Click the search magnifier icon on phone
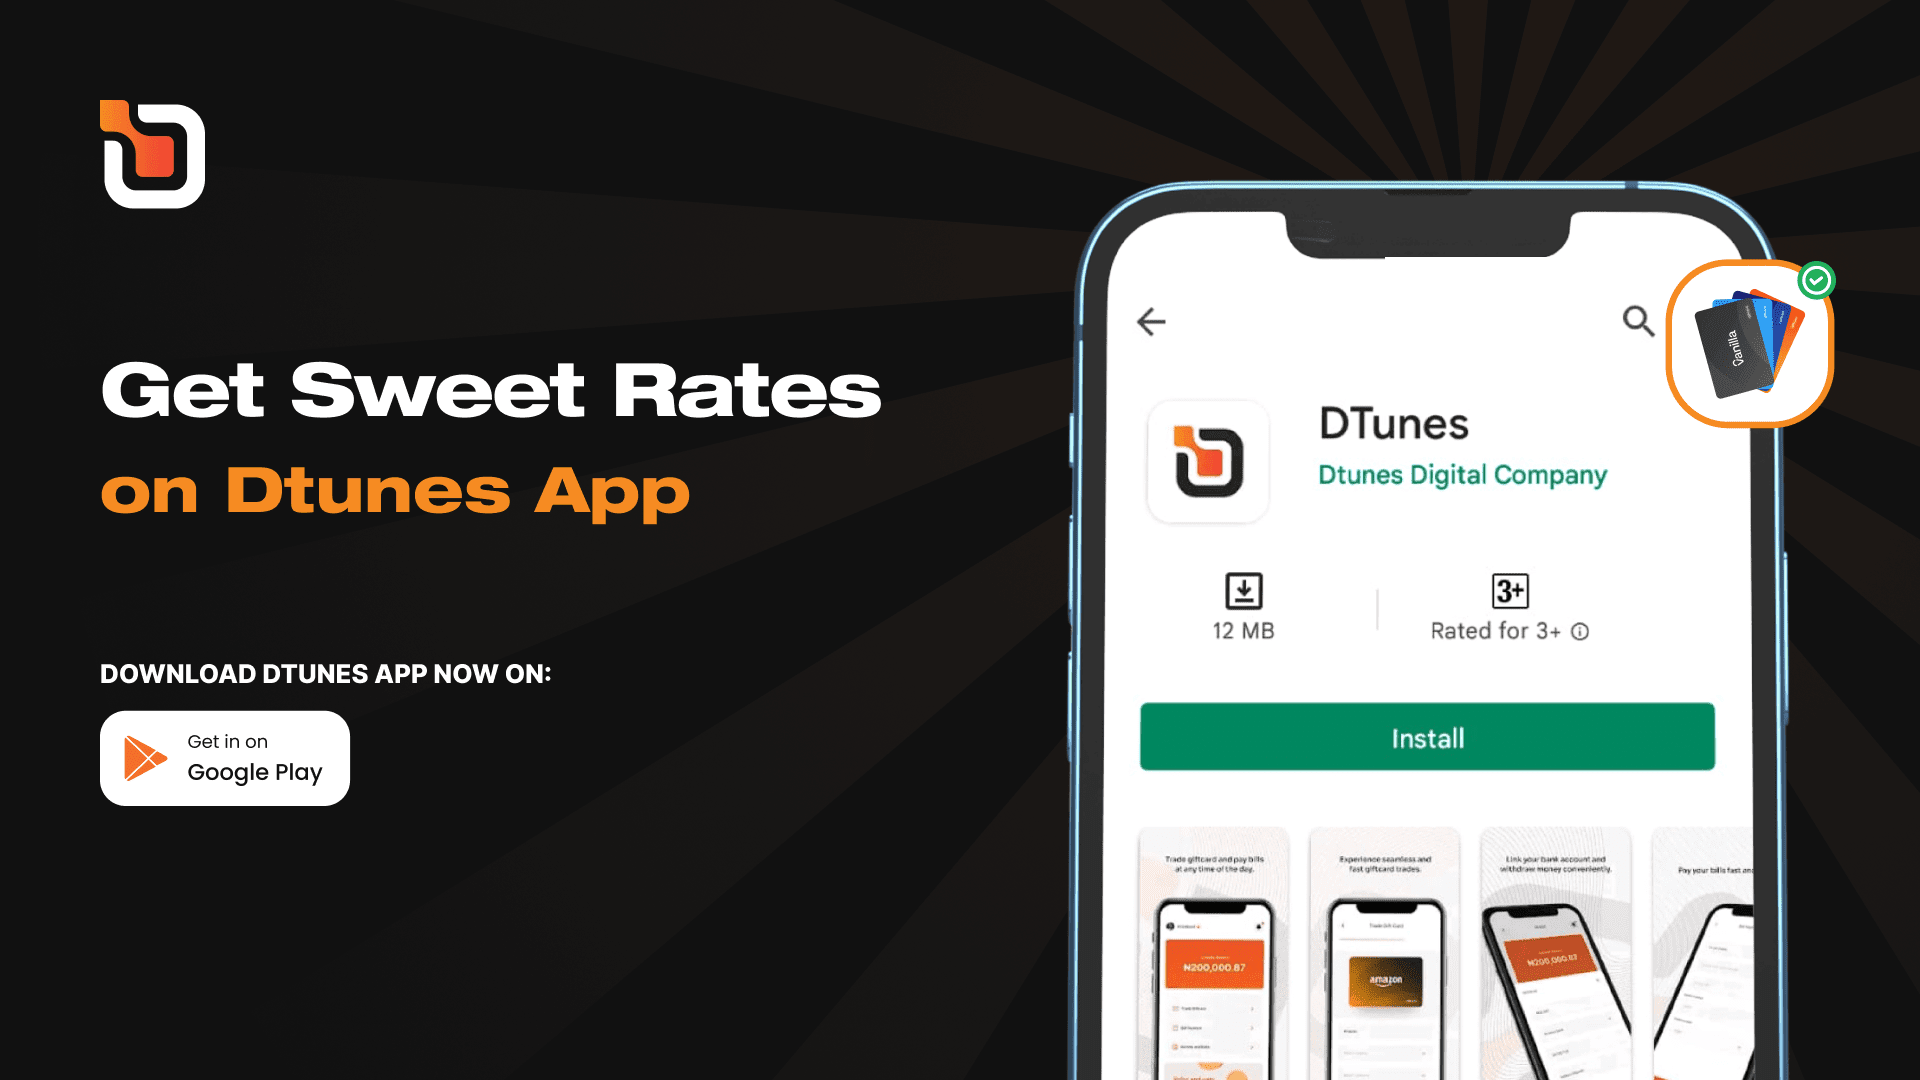Screen dimensions: 1920x1080 [1634, 320]
